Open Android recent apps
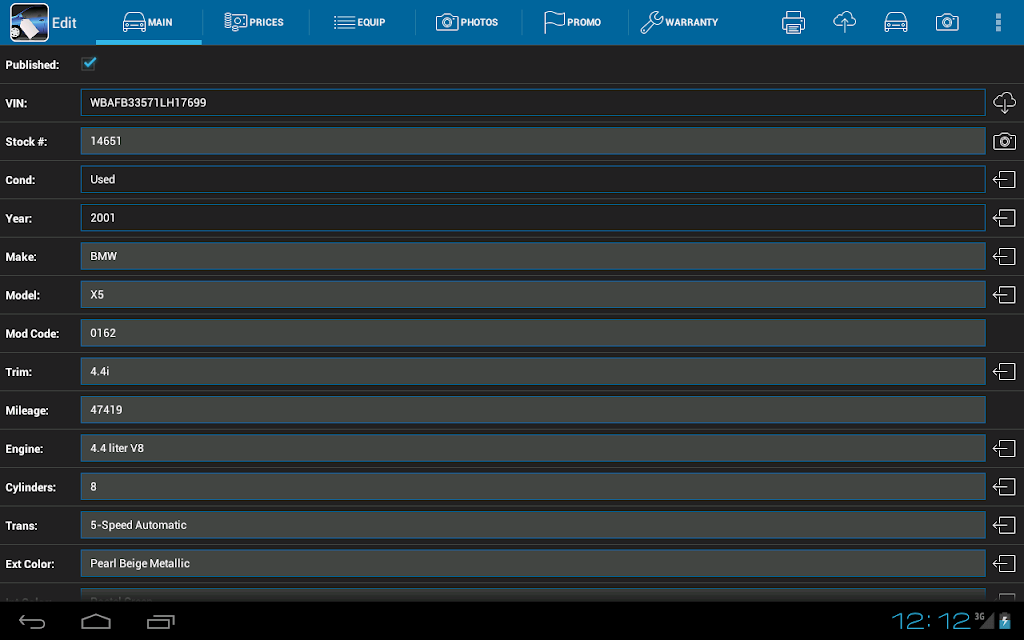 161,622
